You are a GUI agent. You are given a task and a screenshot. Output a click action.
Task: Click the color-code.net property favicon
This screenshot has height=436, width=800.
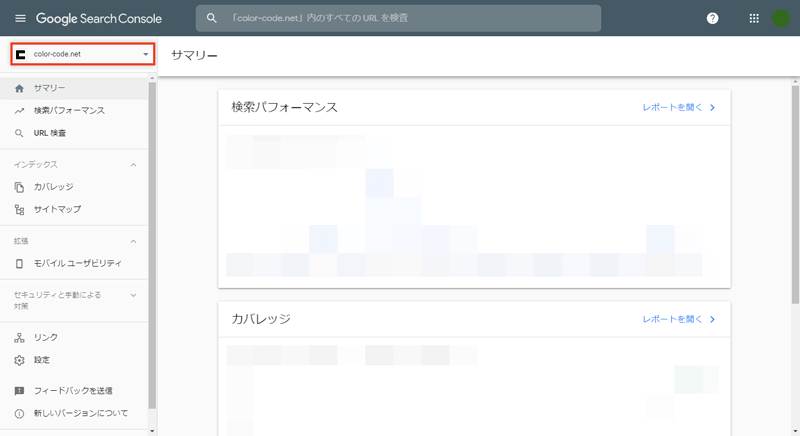pos(21,54)
